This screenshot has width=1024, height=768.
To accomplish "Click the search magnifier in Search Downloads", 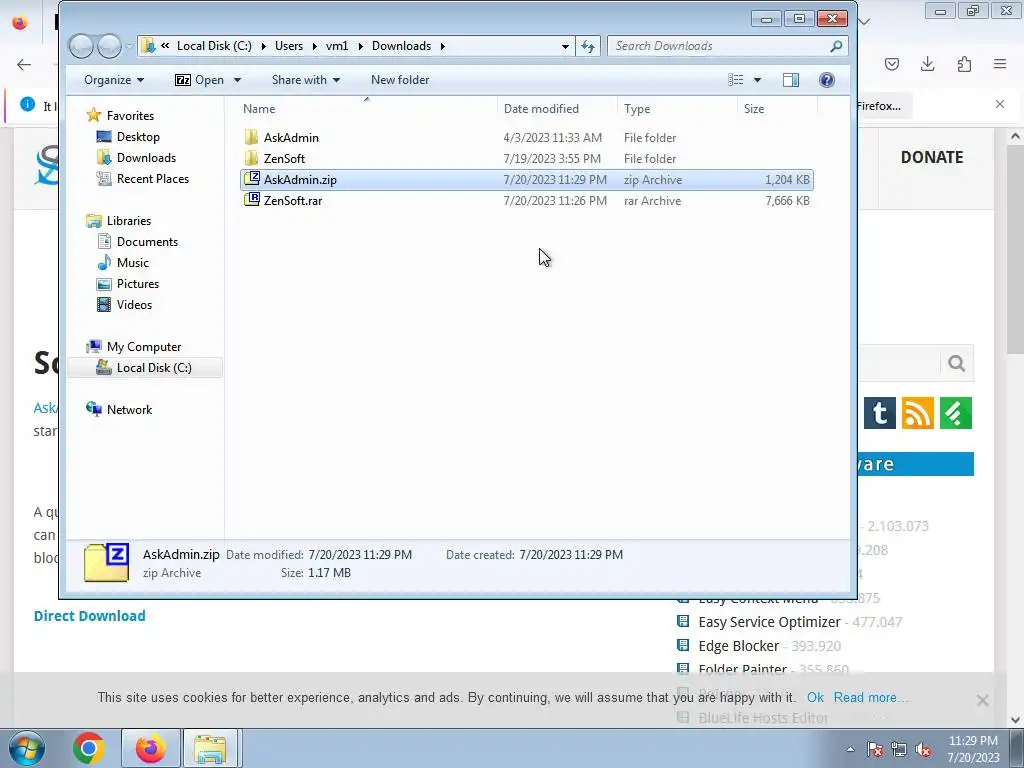I will coord(836,46).
